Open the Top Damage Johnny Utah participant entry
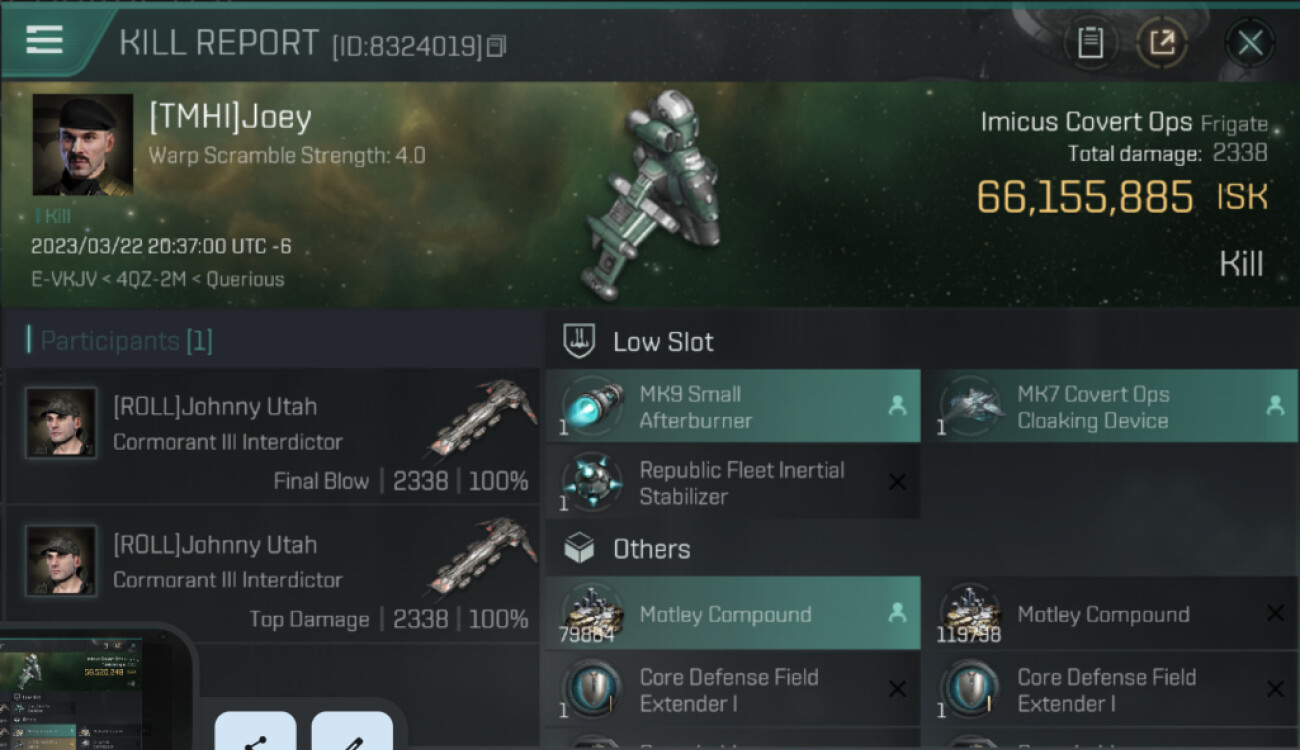The height and width of the screenshot is (750, 1300). coord(272,574)
